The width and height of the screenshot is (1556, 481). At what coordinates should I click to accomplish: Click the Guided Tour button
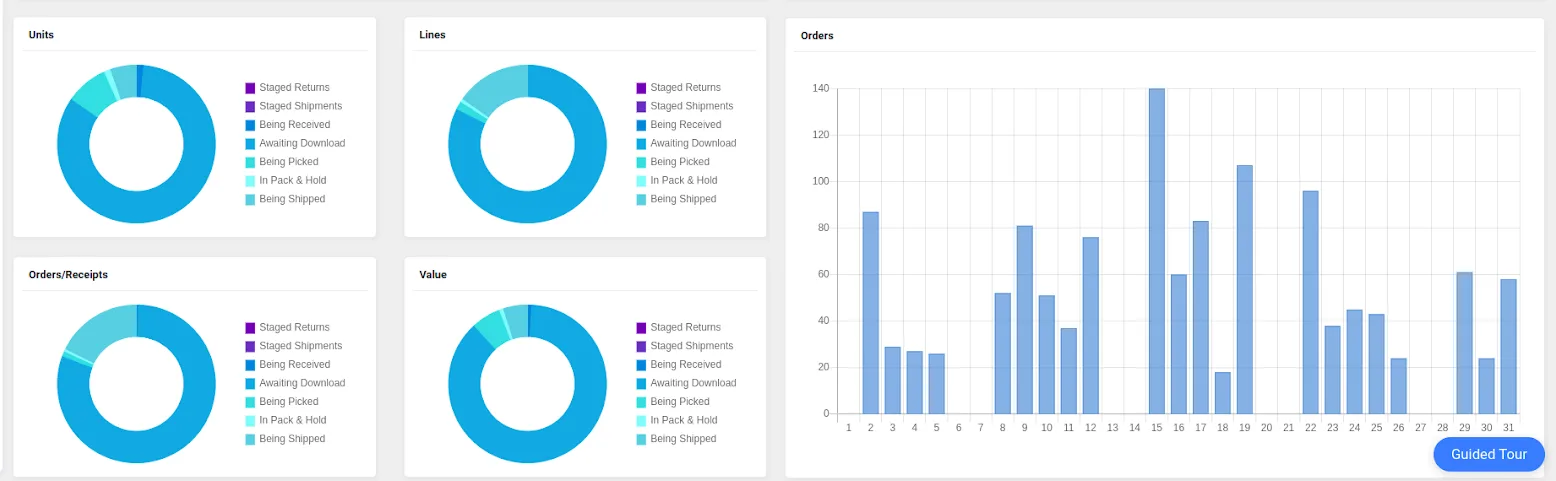(1488, 454)
